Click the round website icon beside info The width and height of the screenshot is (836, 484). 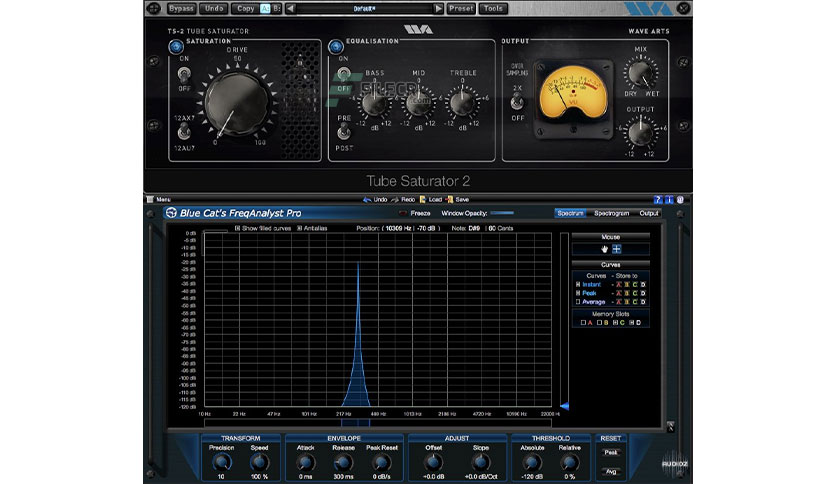(x=680, y=200)
